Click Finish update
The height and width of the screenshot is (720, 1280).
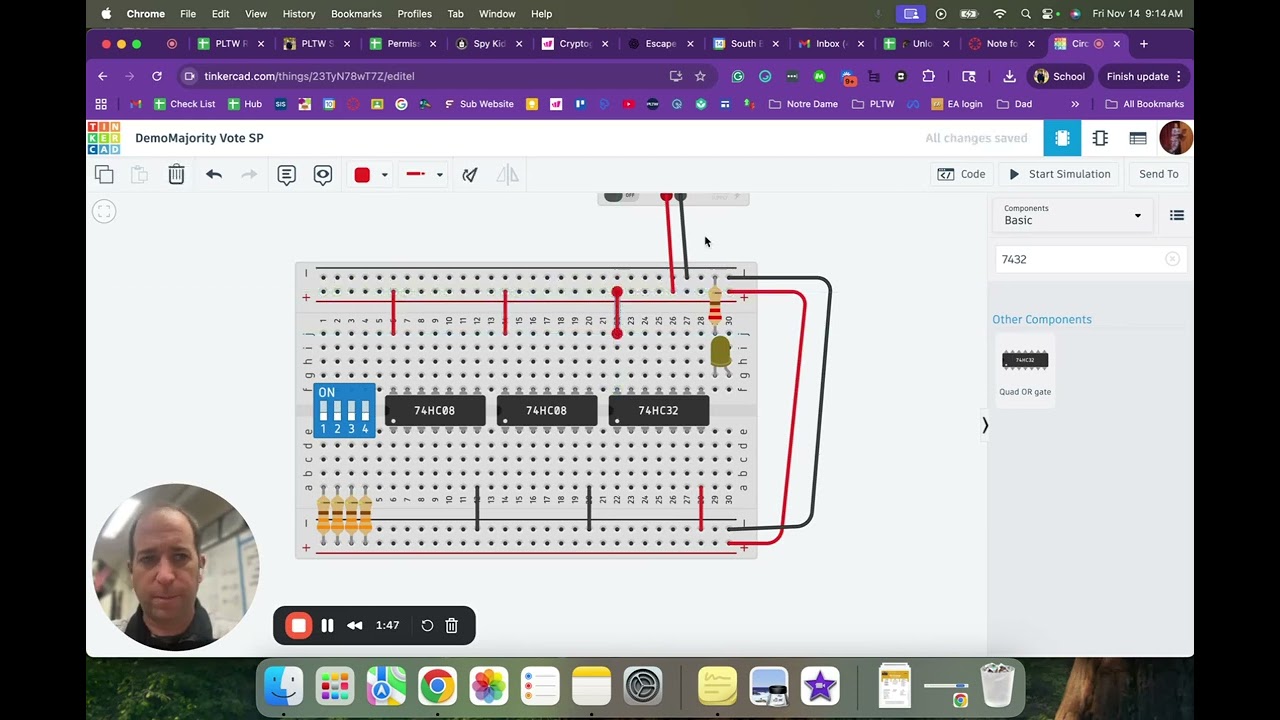coord(1144,76)
